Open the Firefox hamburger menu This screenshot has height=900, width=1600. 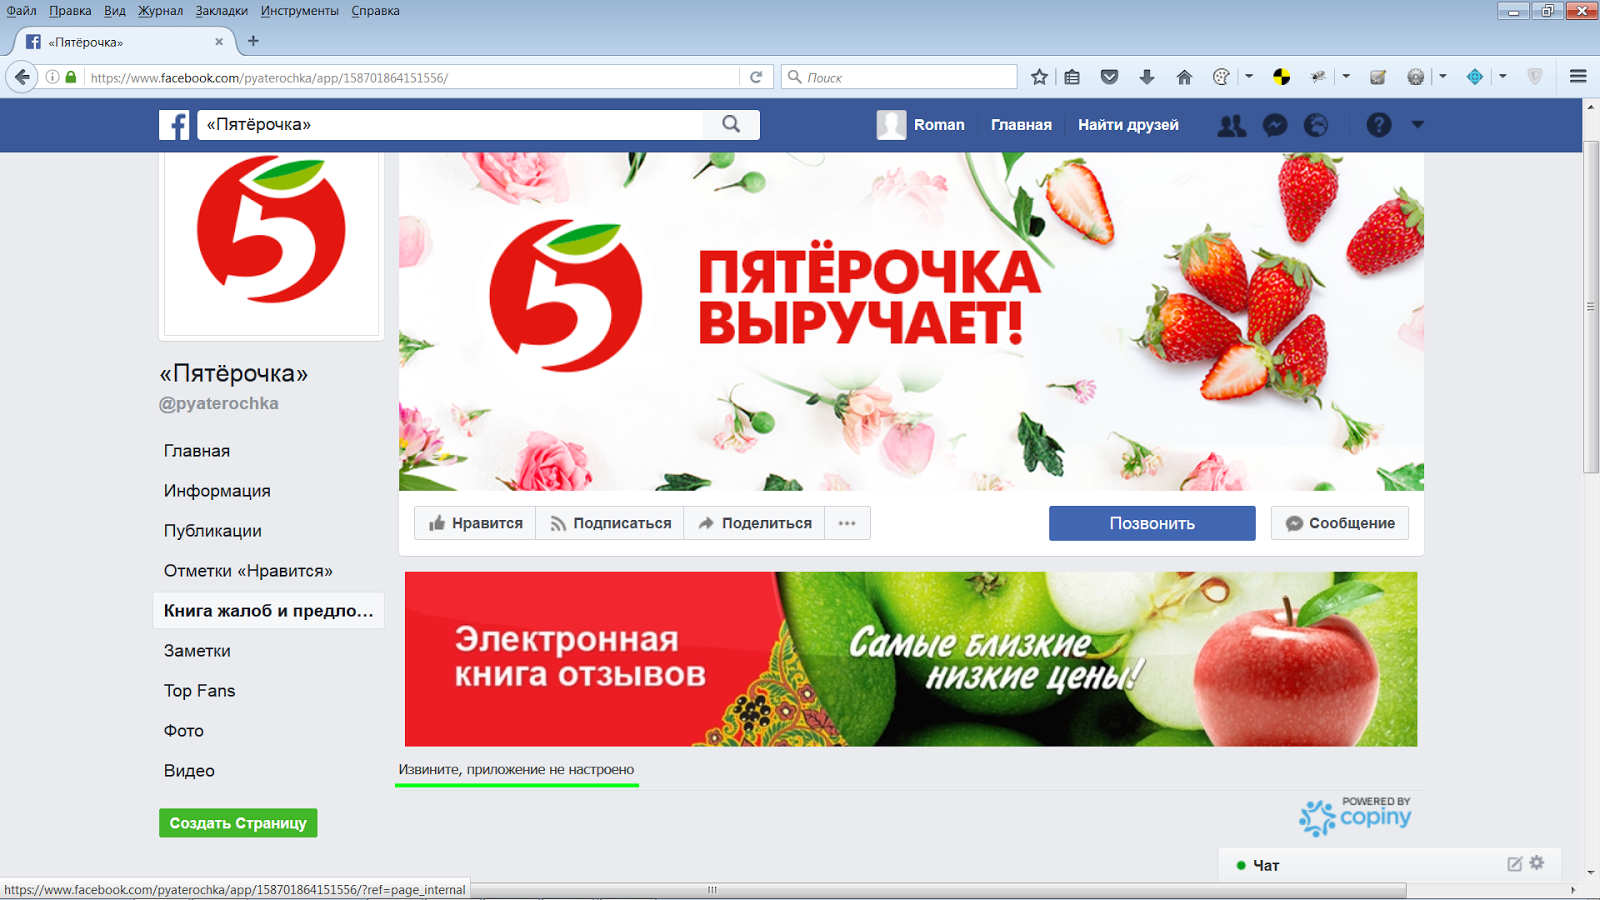coord(1578,77)
